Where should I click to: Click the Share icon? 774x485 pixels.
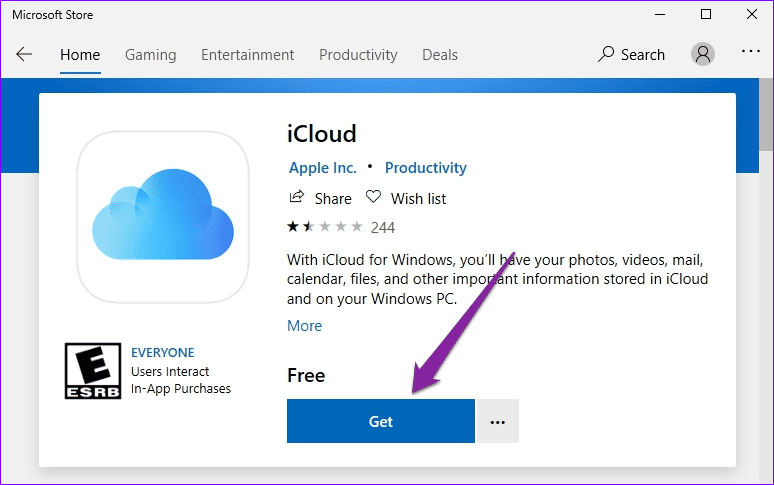pos(296,197)
